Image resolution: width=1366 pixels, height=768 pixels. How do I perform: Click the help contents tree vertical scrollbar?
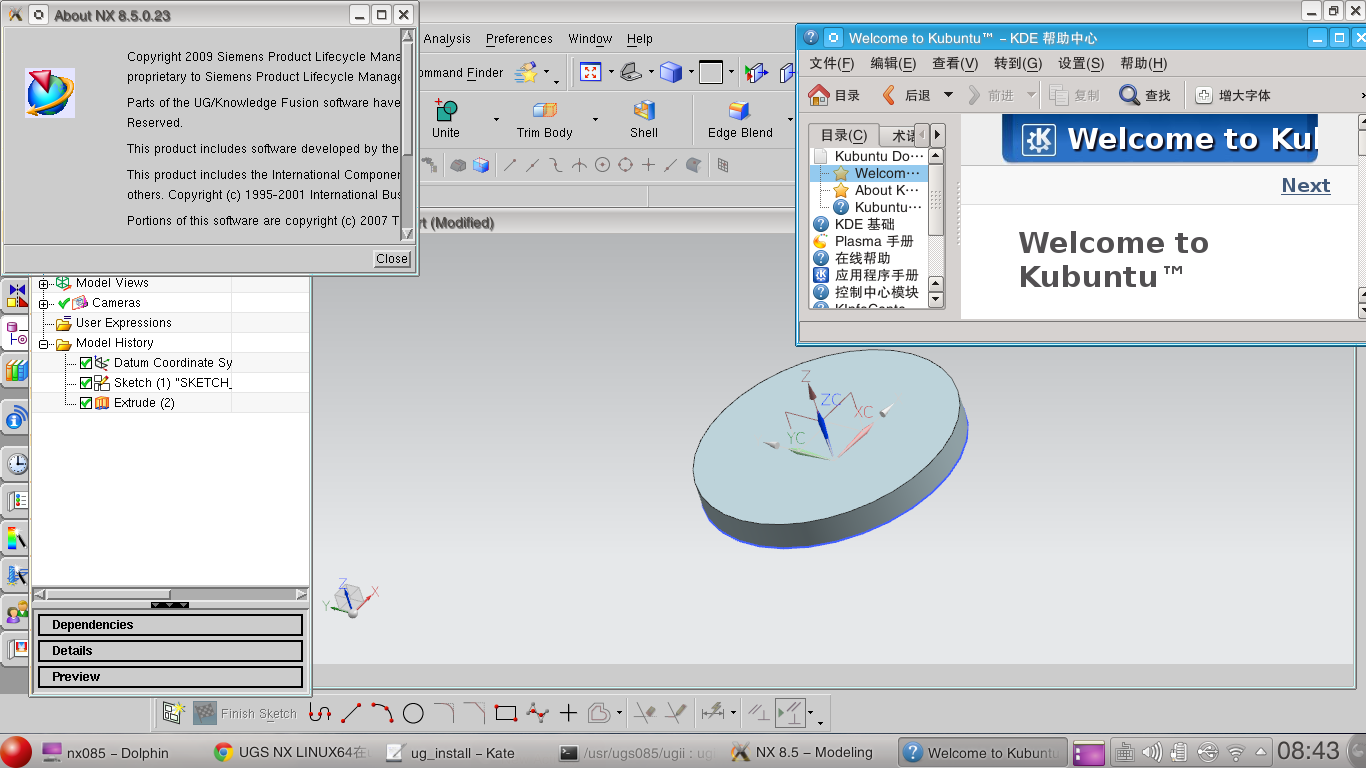tap(936, 228)
